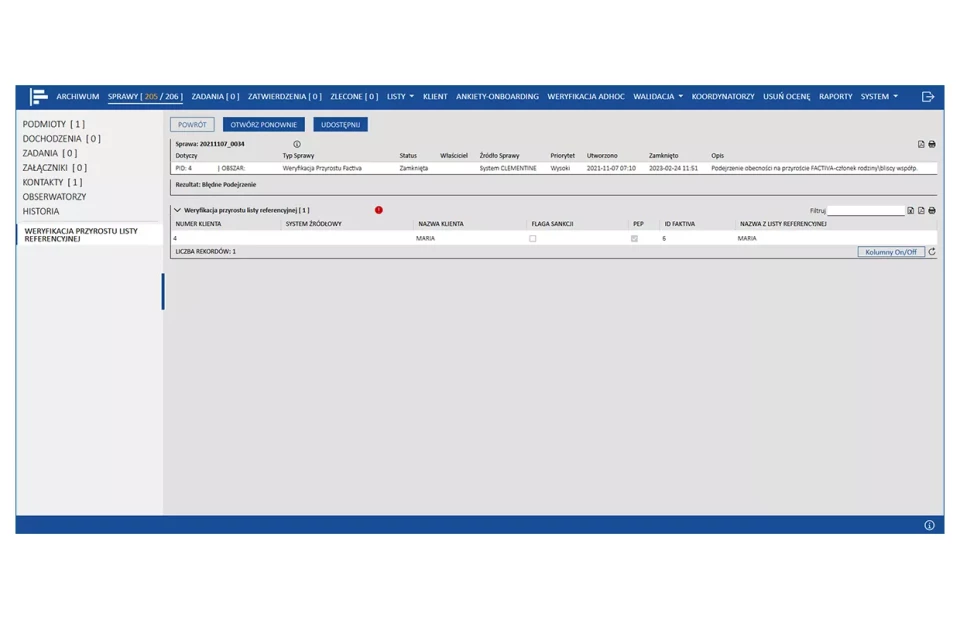The width and height of the screenshot is (960, 619).
Task: Click the Filtruj text input field
Action: 865,211
